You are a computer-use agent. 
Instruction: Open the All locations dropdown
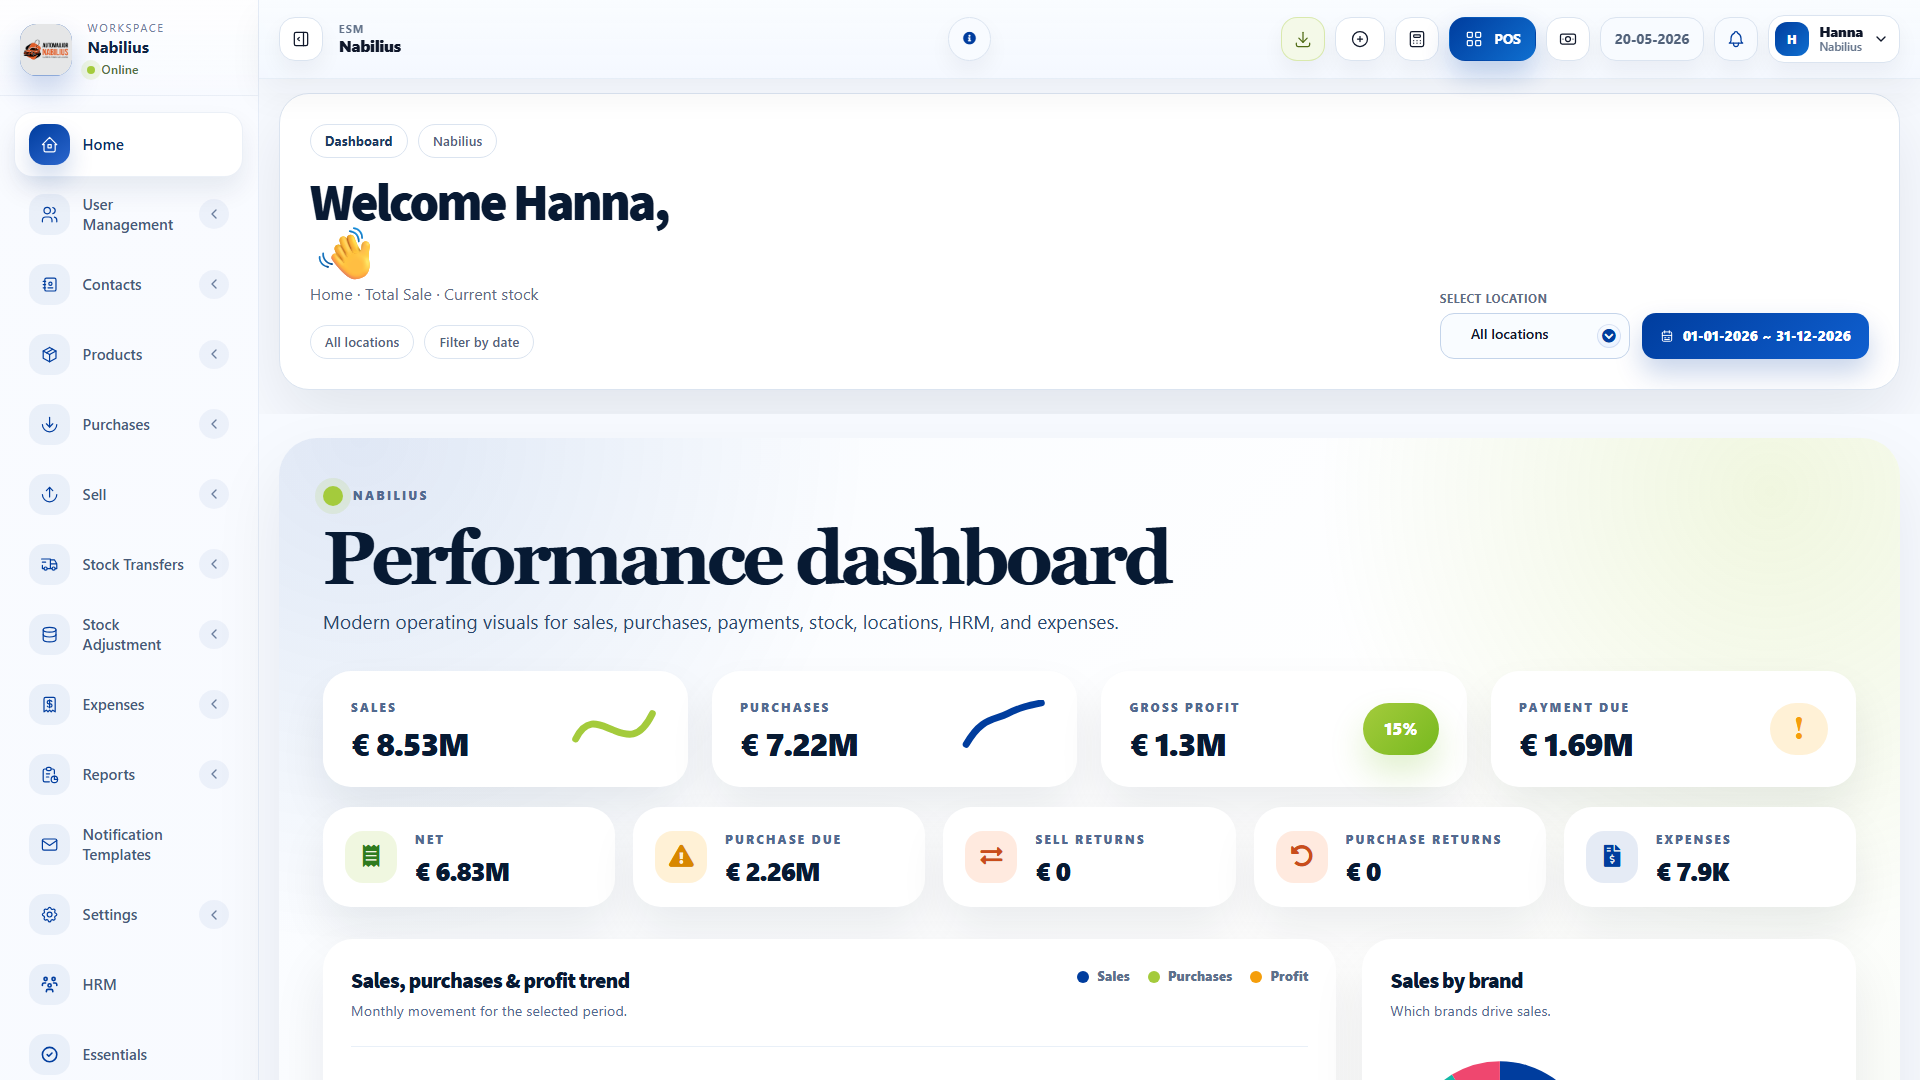pos(1534,336)
